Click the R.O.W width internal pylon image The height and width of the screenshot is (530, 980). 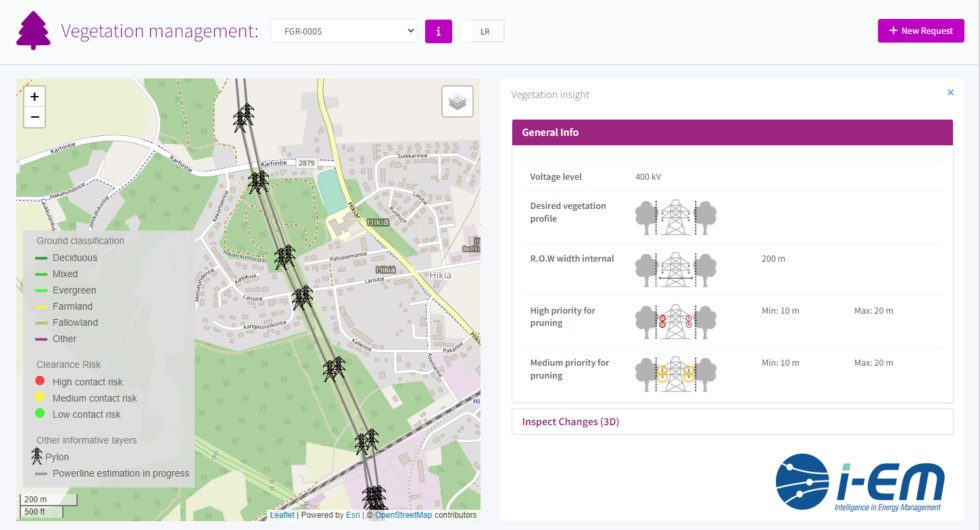[x=676, y=269]
